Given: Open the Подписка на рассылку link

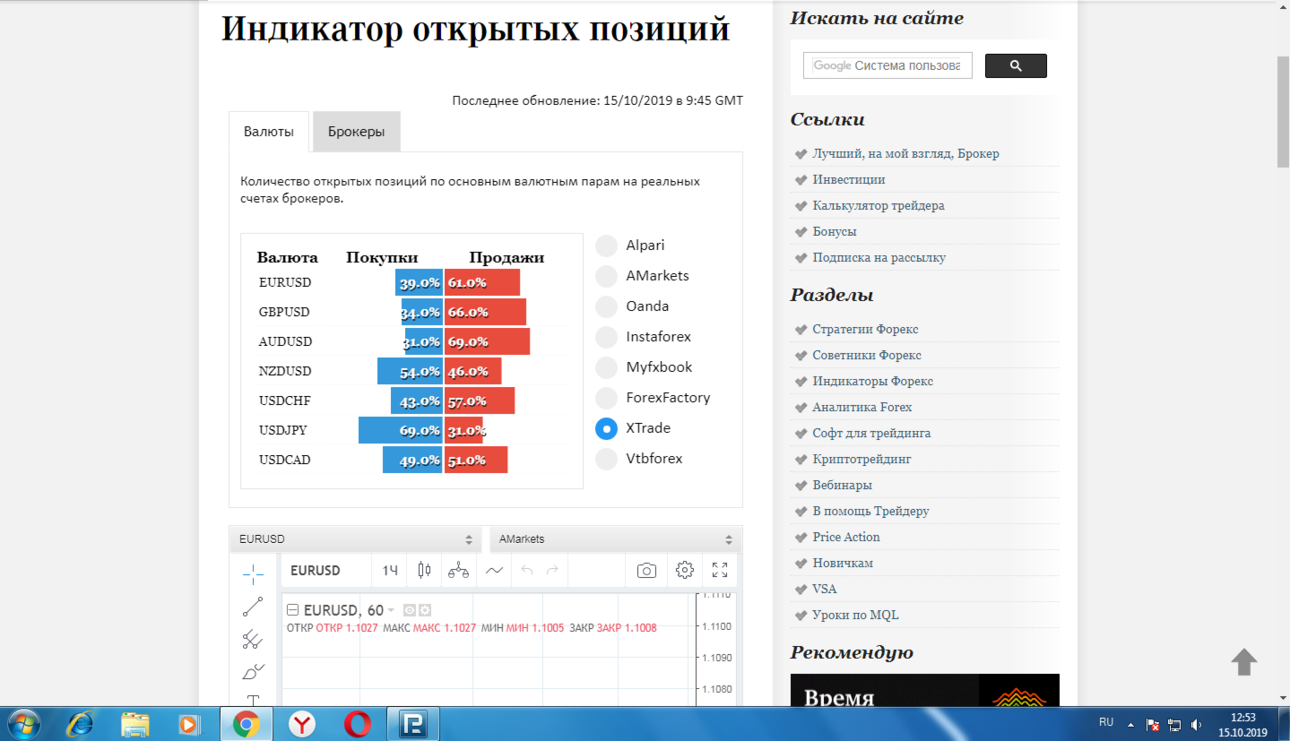Looking at the screenshot, I should click(879, 258).
